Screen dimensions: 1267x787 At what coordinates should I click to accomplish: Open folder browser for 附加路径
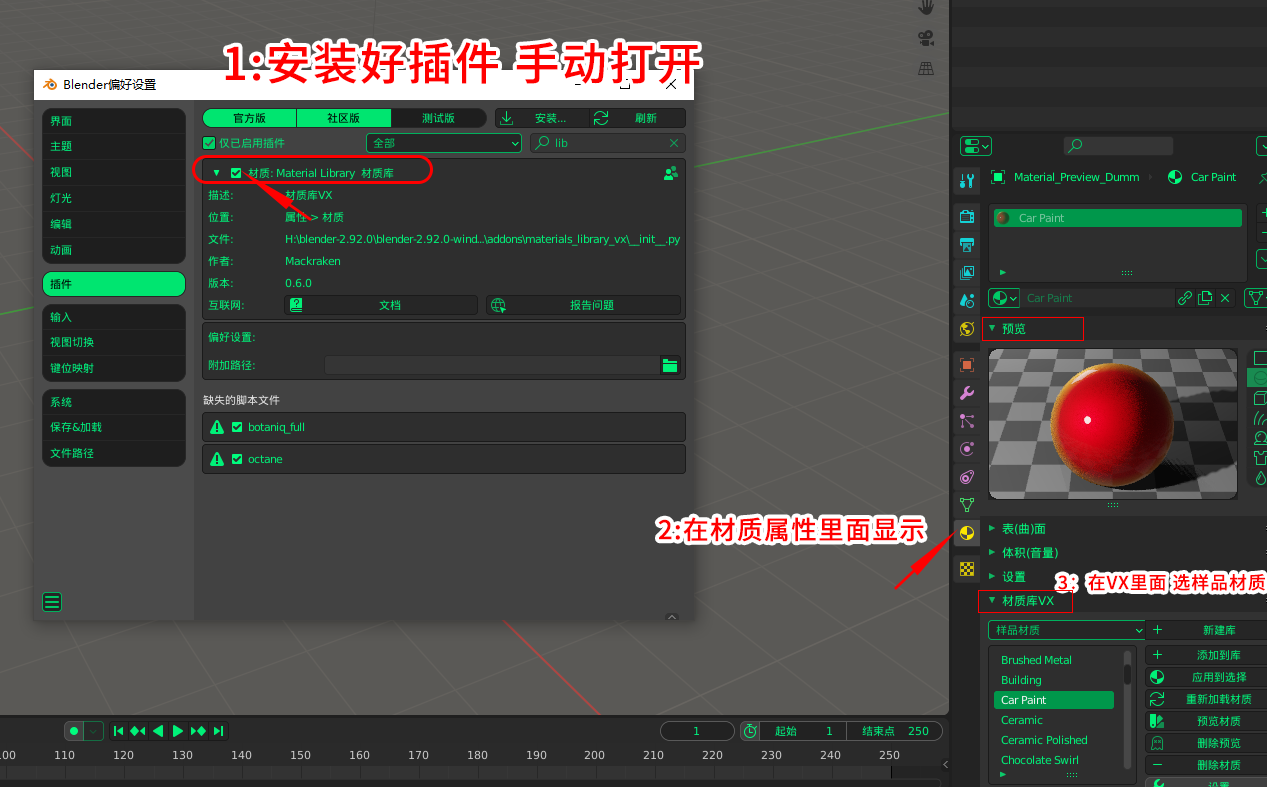click(x=670, y=366)
